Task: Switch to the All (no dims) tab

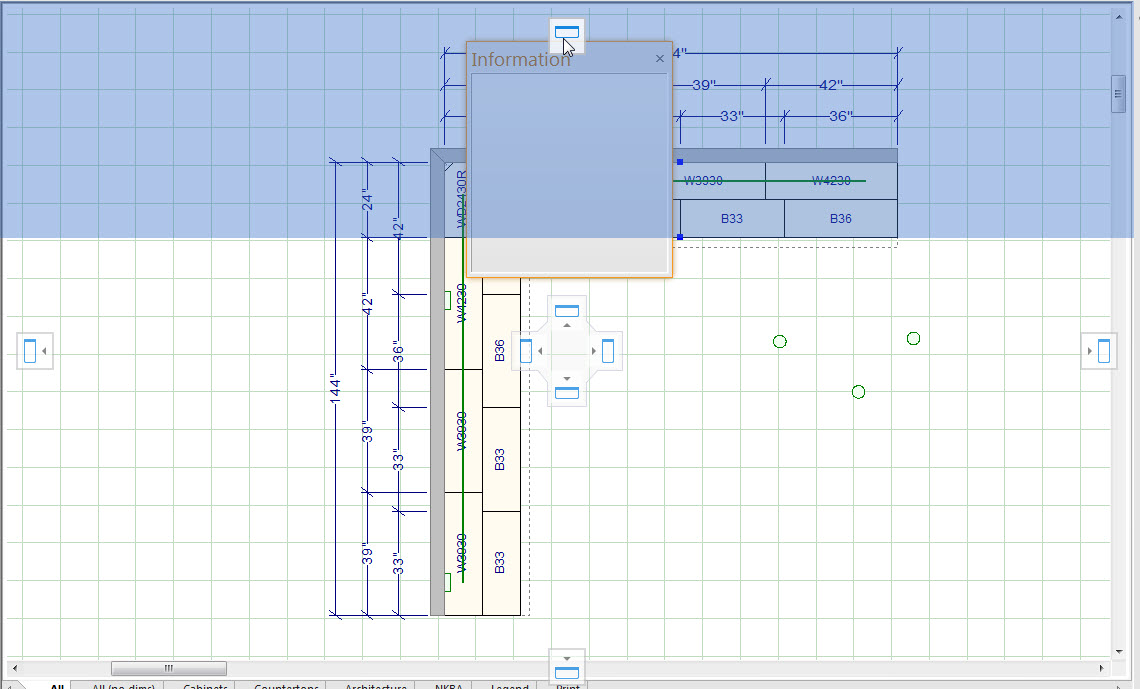Action: pyautogui.click(x=121, y=686)
